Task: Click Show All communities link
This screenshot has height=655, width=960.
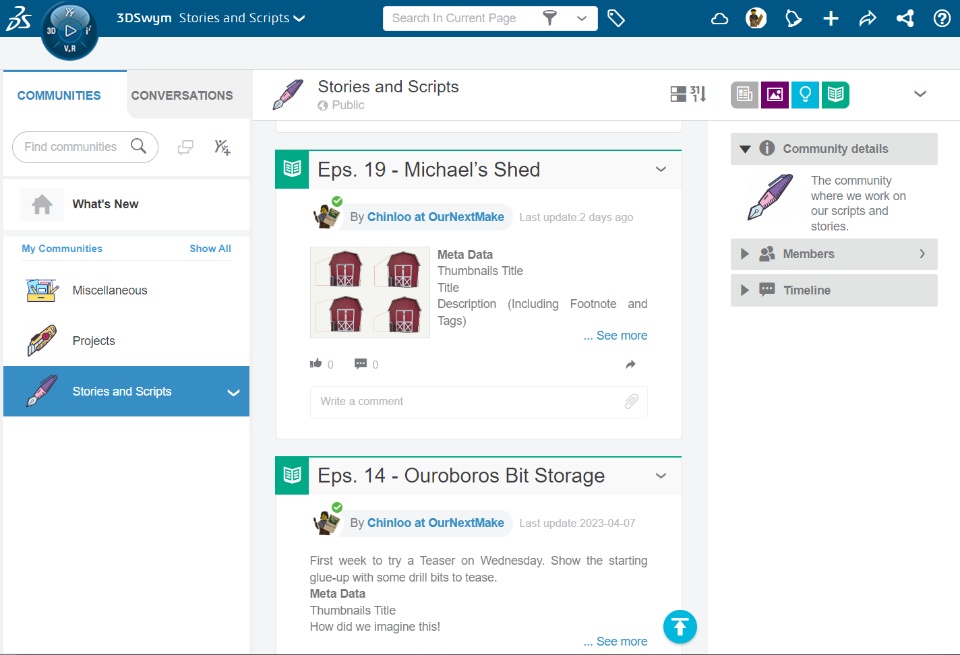Action: tap(210, 249)
